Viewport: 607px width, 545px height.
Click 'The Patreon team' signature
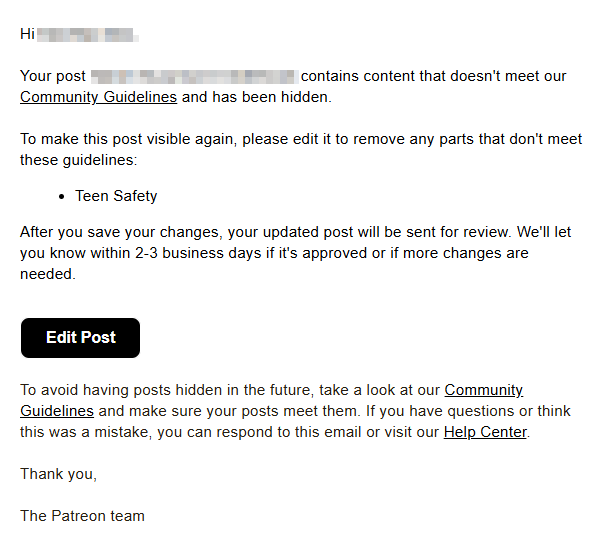pyautogui.click(x=82, y=516)
